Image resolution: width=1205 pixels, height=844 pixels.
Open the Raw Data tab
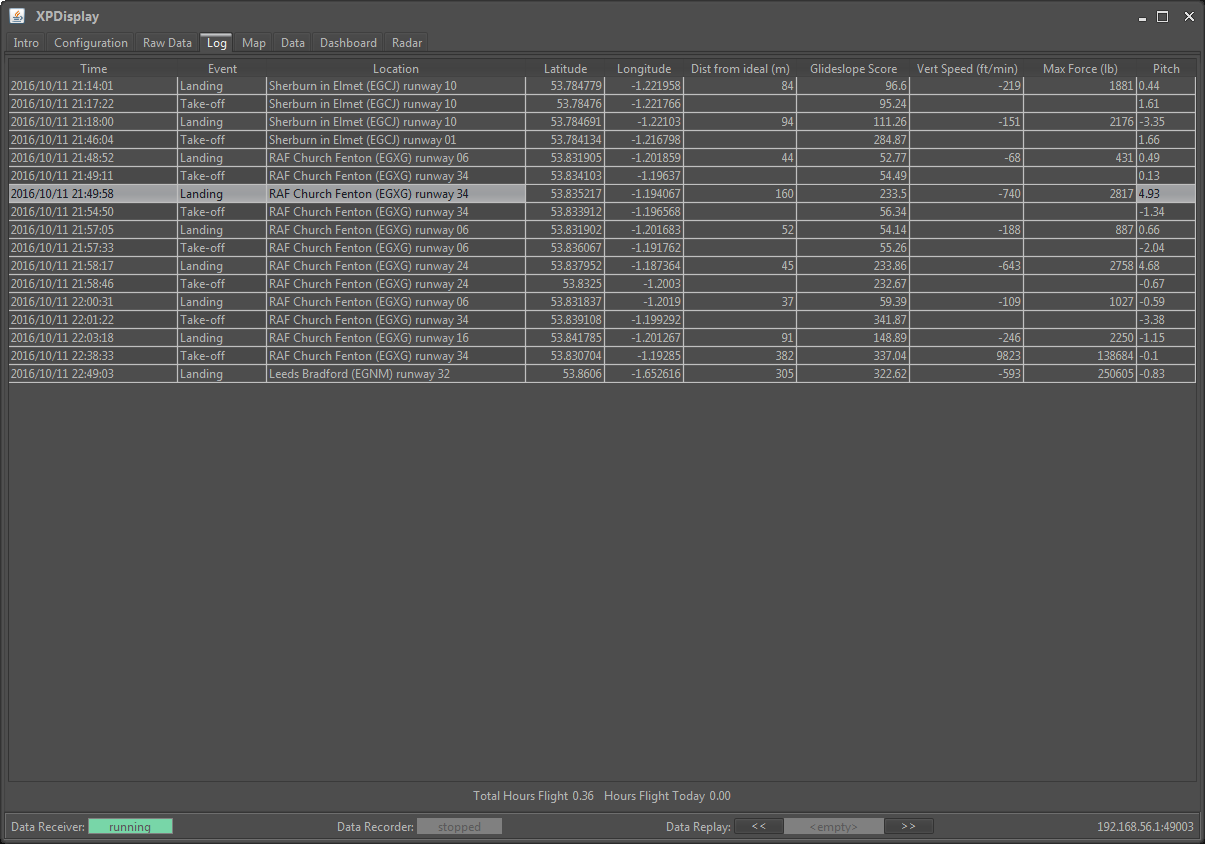pos(167,43)
